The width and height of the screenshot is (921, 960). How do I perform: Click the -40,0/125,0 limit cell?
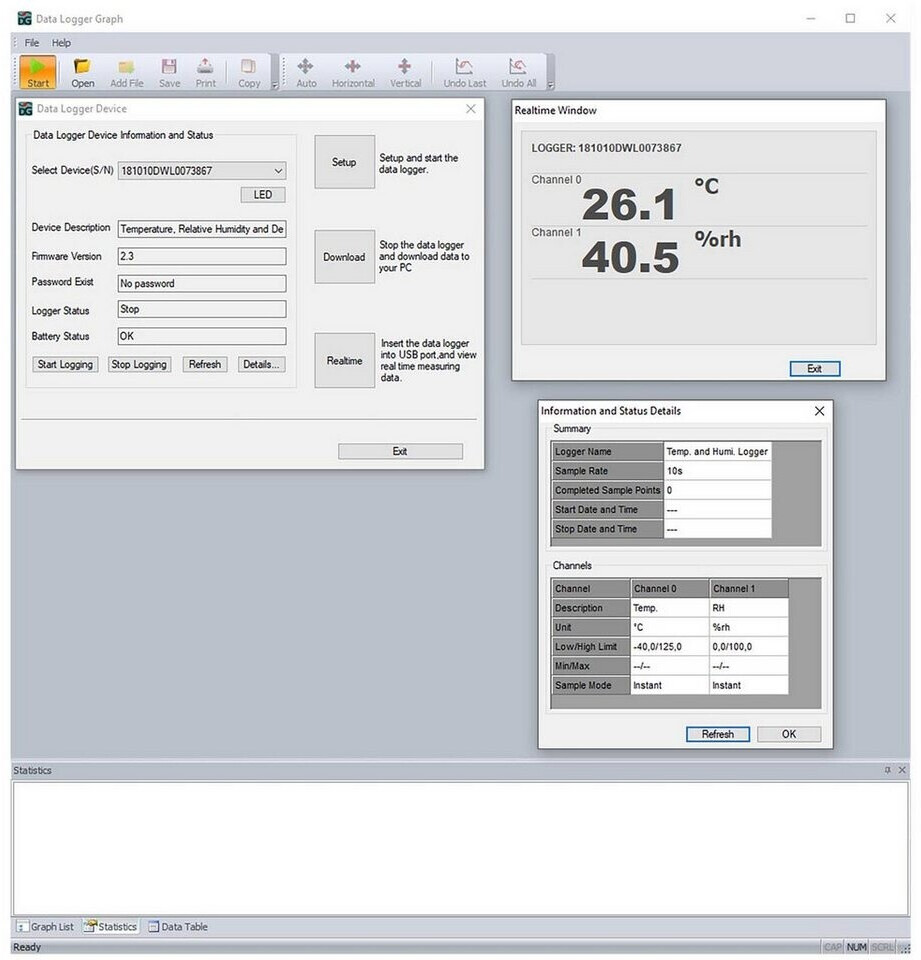point(670,647)
